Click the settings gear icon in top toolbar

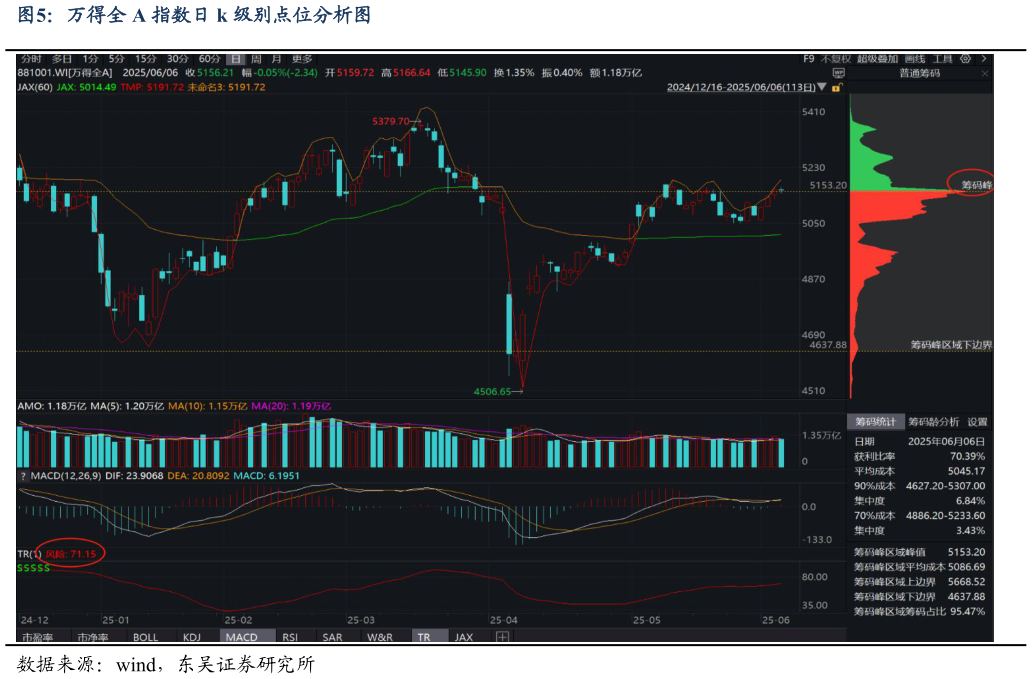click(966, 58)
